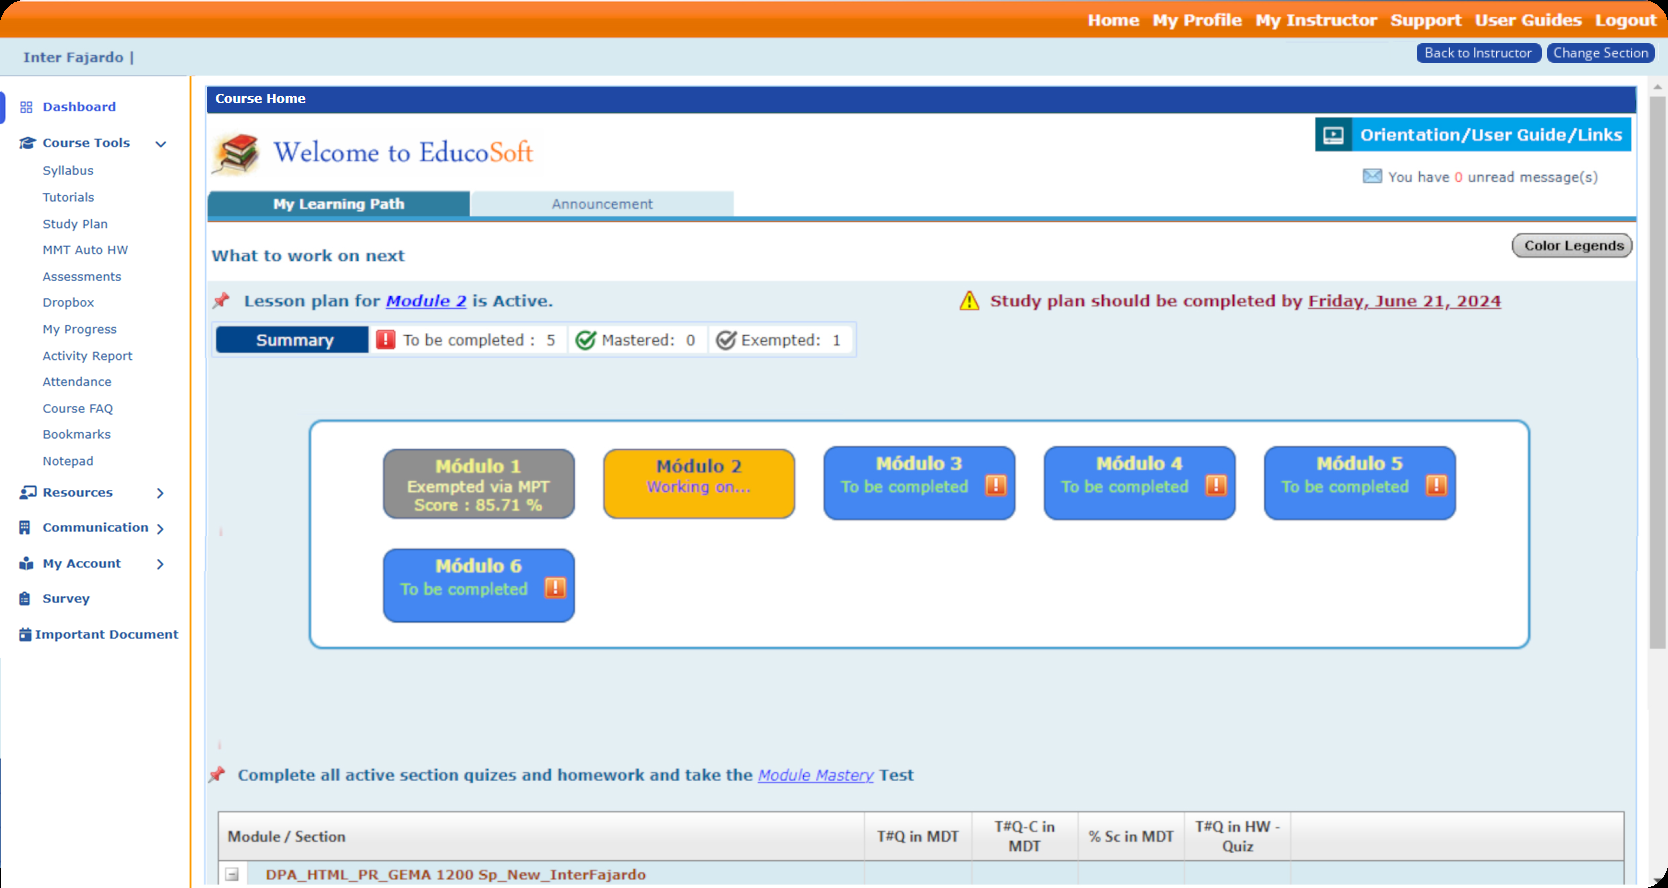Switch to the Announcement tab
1668x888 pixels.
602,204
